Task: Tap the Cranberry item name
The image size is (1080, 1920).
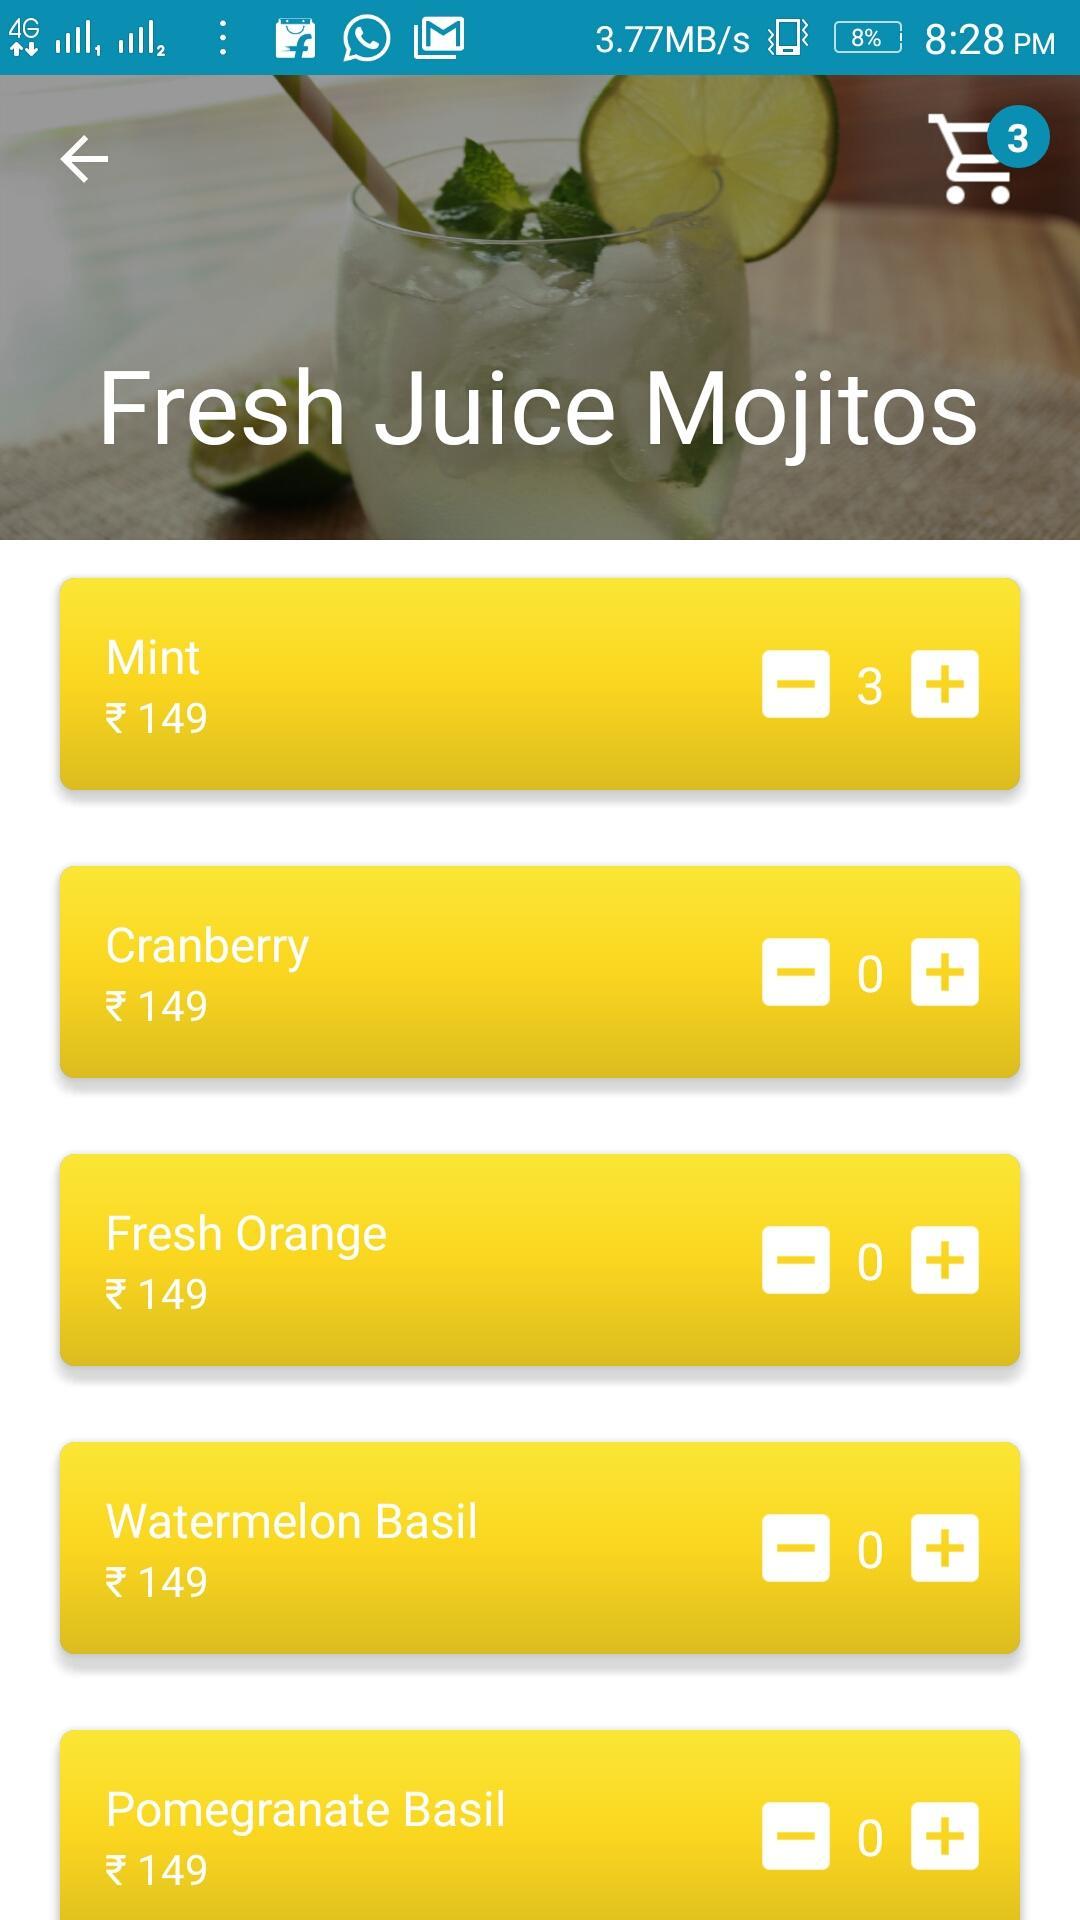Action: [x=207, y=946]
